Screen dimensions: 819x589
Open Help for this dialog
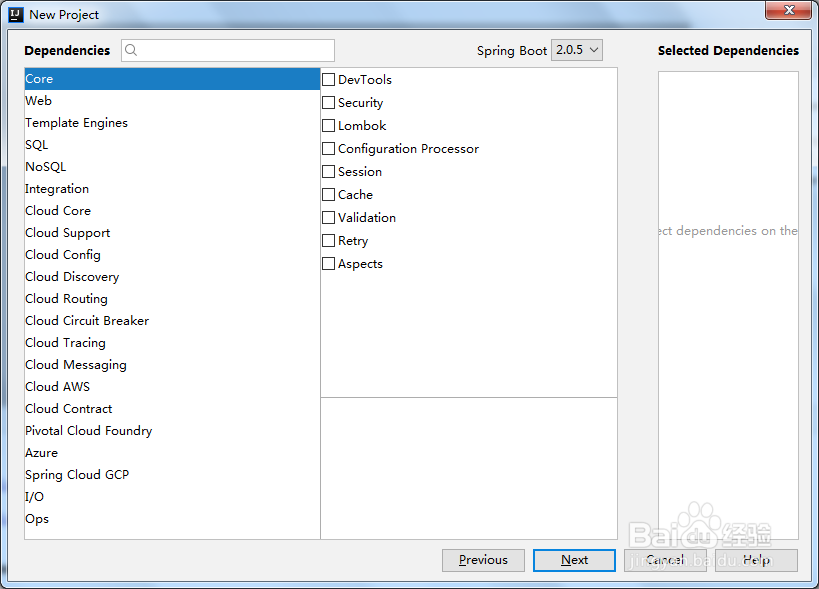pos(756,560)
